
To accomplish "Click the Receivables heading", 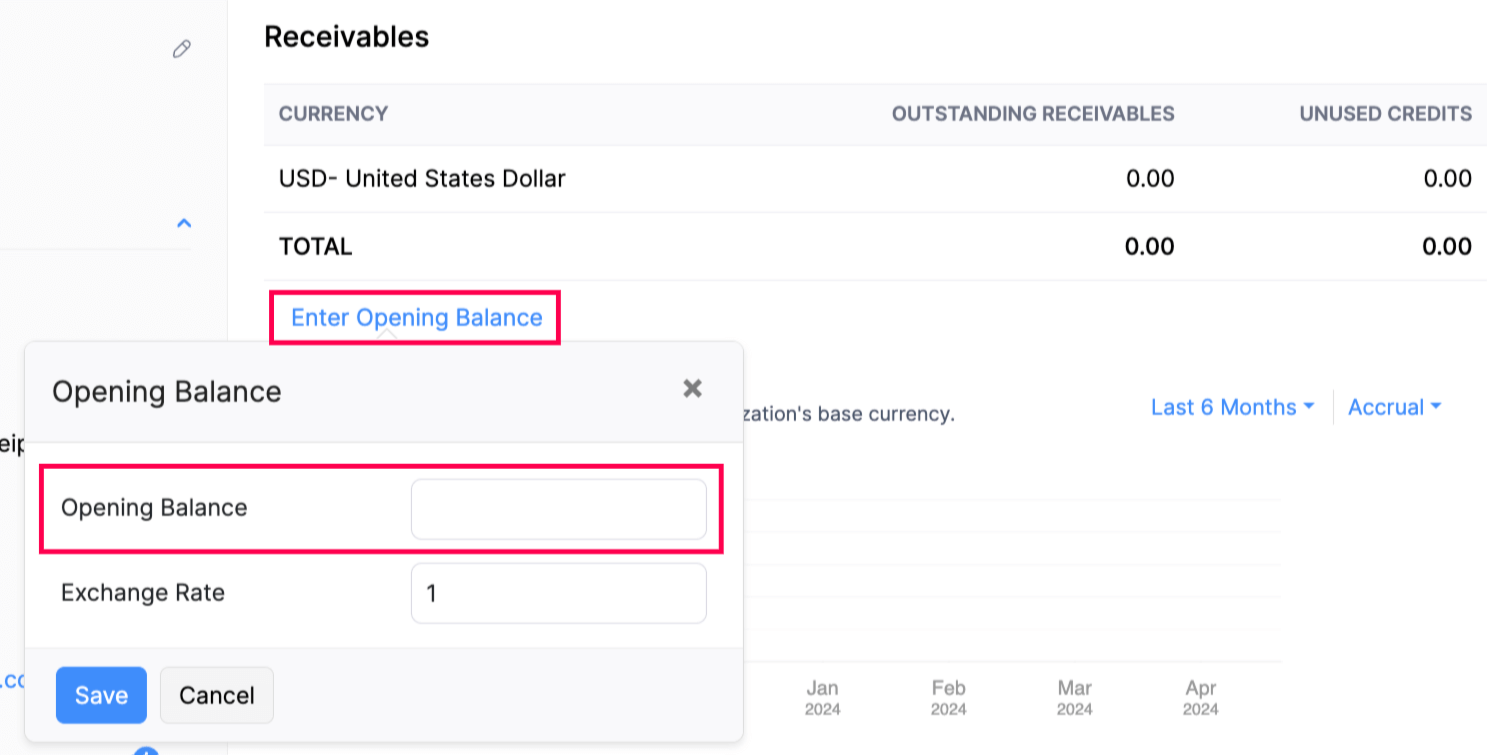I will click(x=346, y=36).
